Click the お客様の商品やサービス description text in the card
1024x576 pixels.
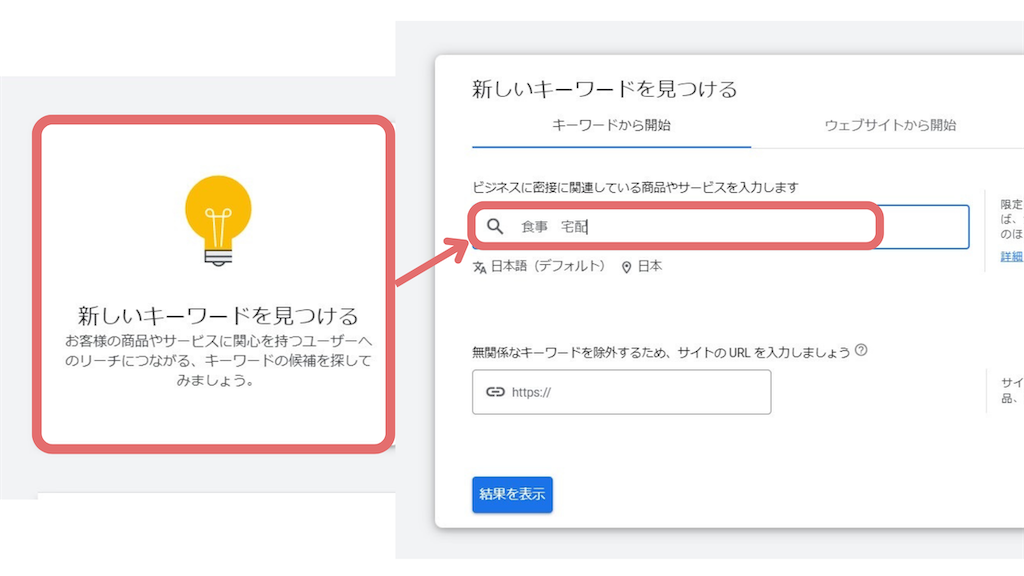[217, 360]
